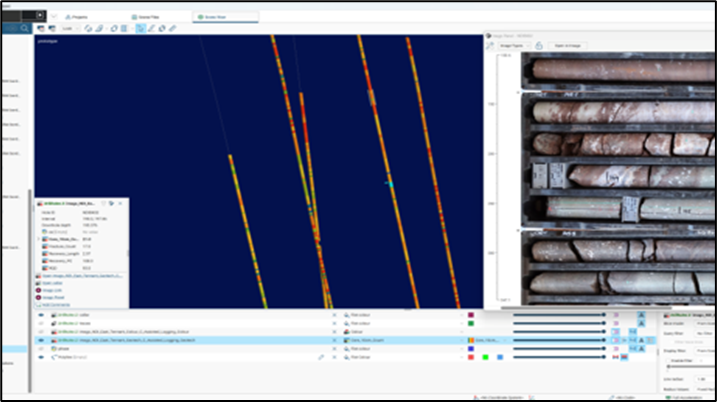
Task: Click the red swatch on Polylines row
Action: point(471,357)
